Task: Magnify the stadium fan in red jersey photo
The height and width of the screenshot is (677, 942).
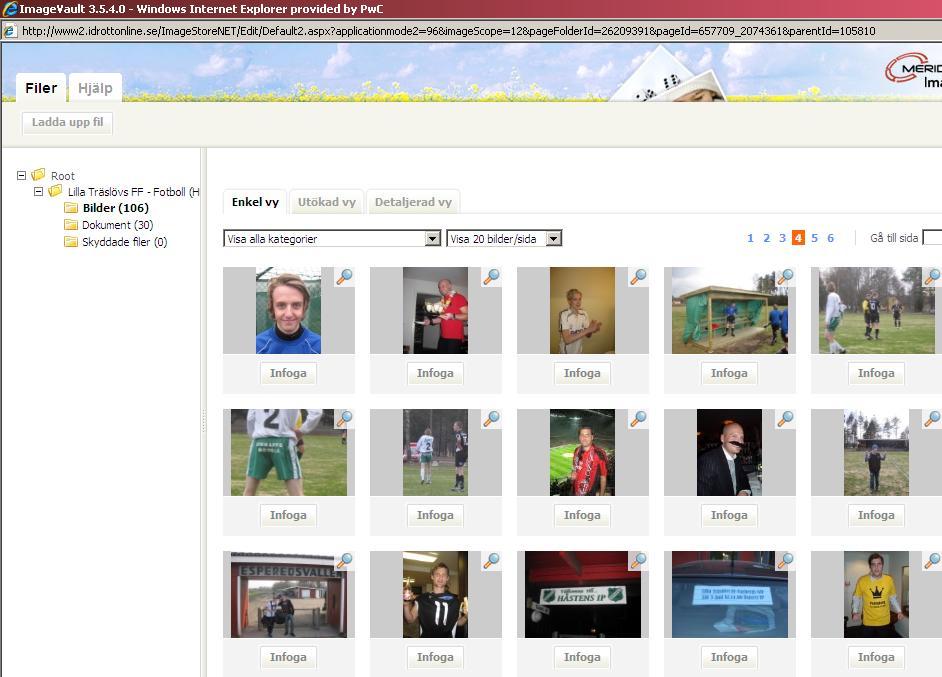Action: [639, 418]
